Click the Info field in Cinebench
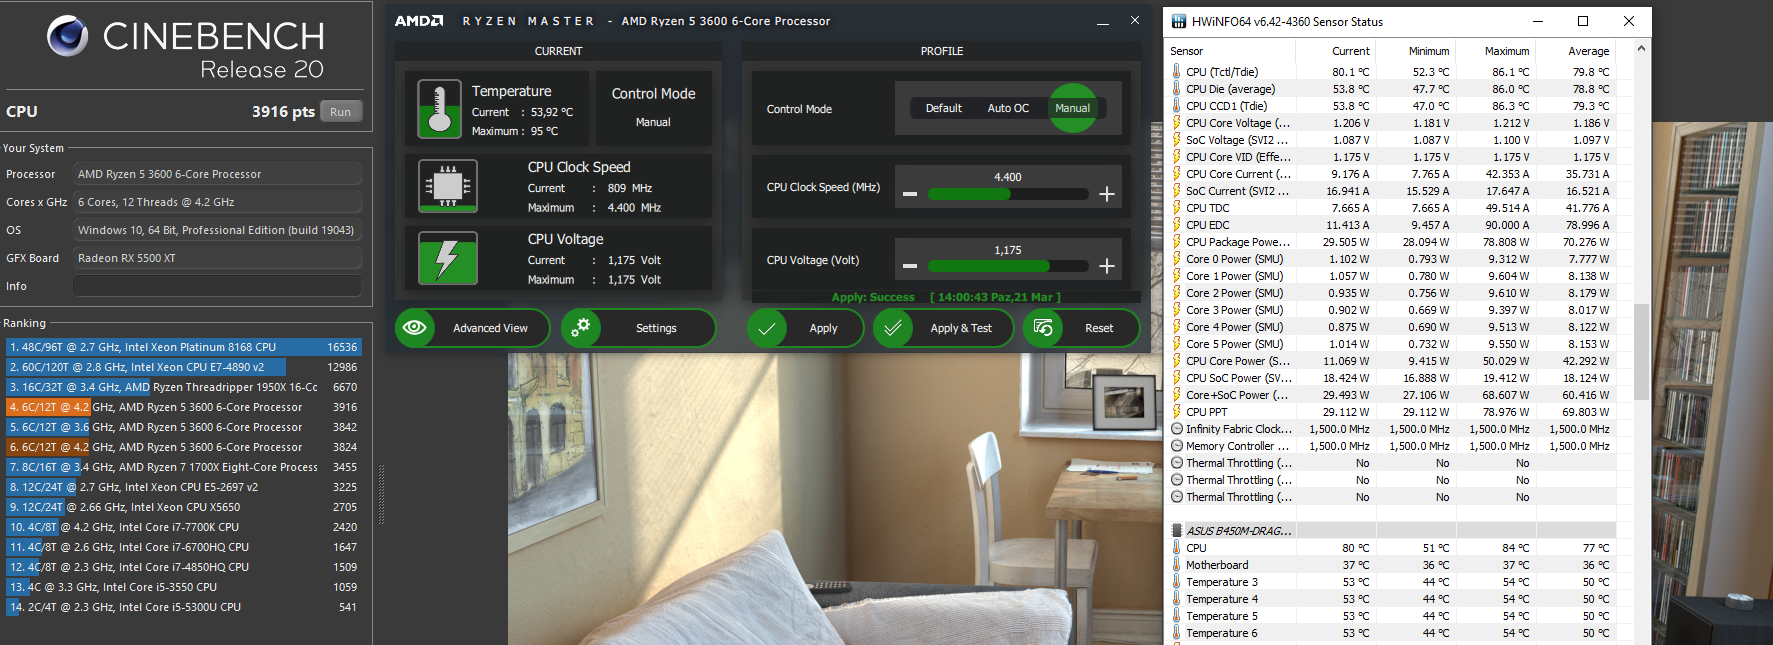This screenshot has width=1773, height=645. coord(217,286)
